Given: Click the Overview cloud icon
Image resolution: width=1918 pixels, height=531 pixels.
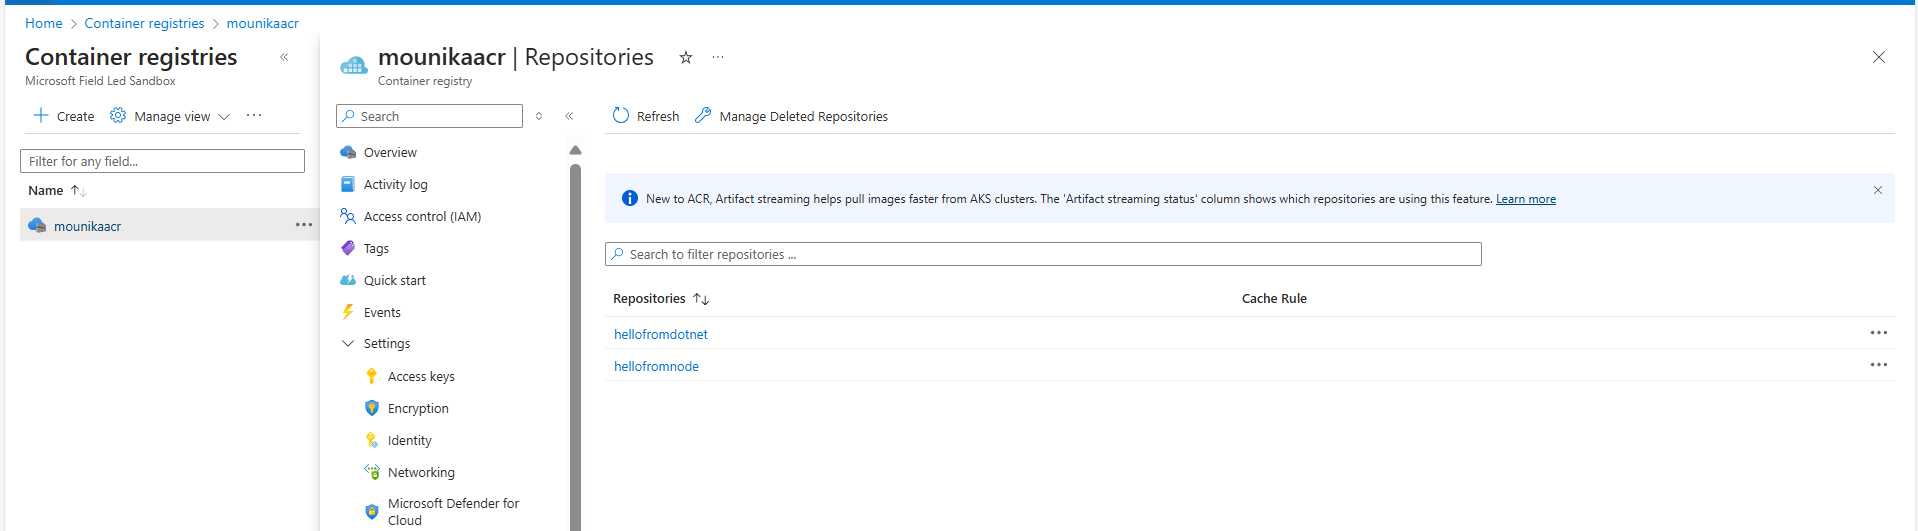Looking at the screenshot, I should tap(348, 152).
